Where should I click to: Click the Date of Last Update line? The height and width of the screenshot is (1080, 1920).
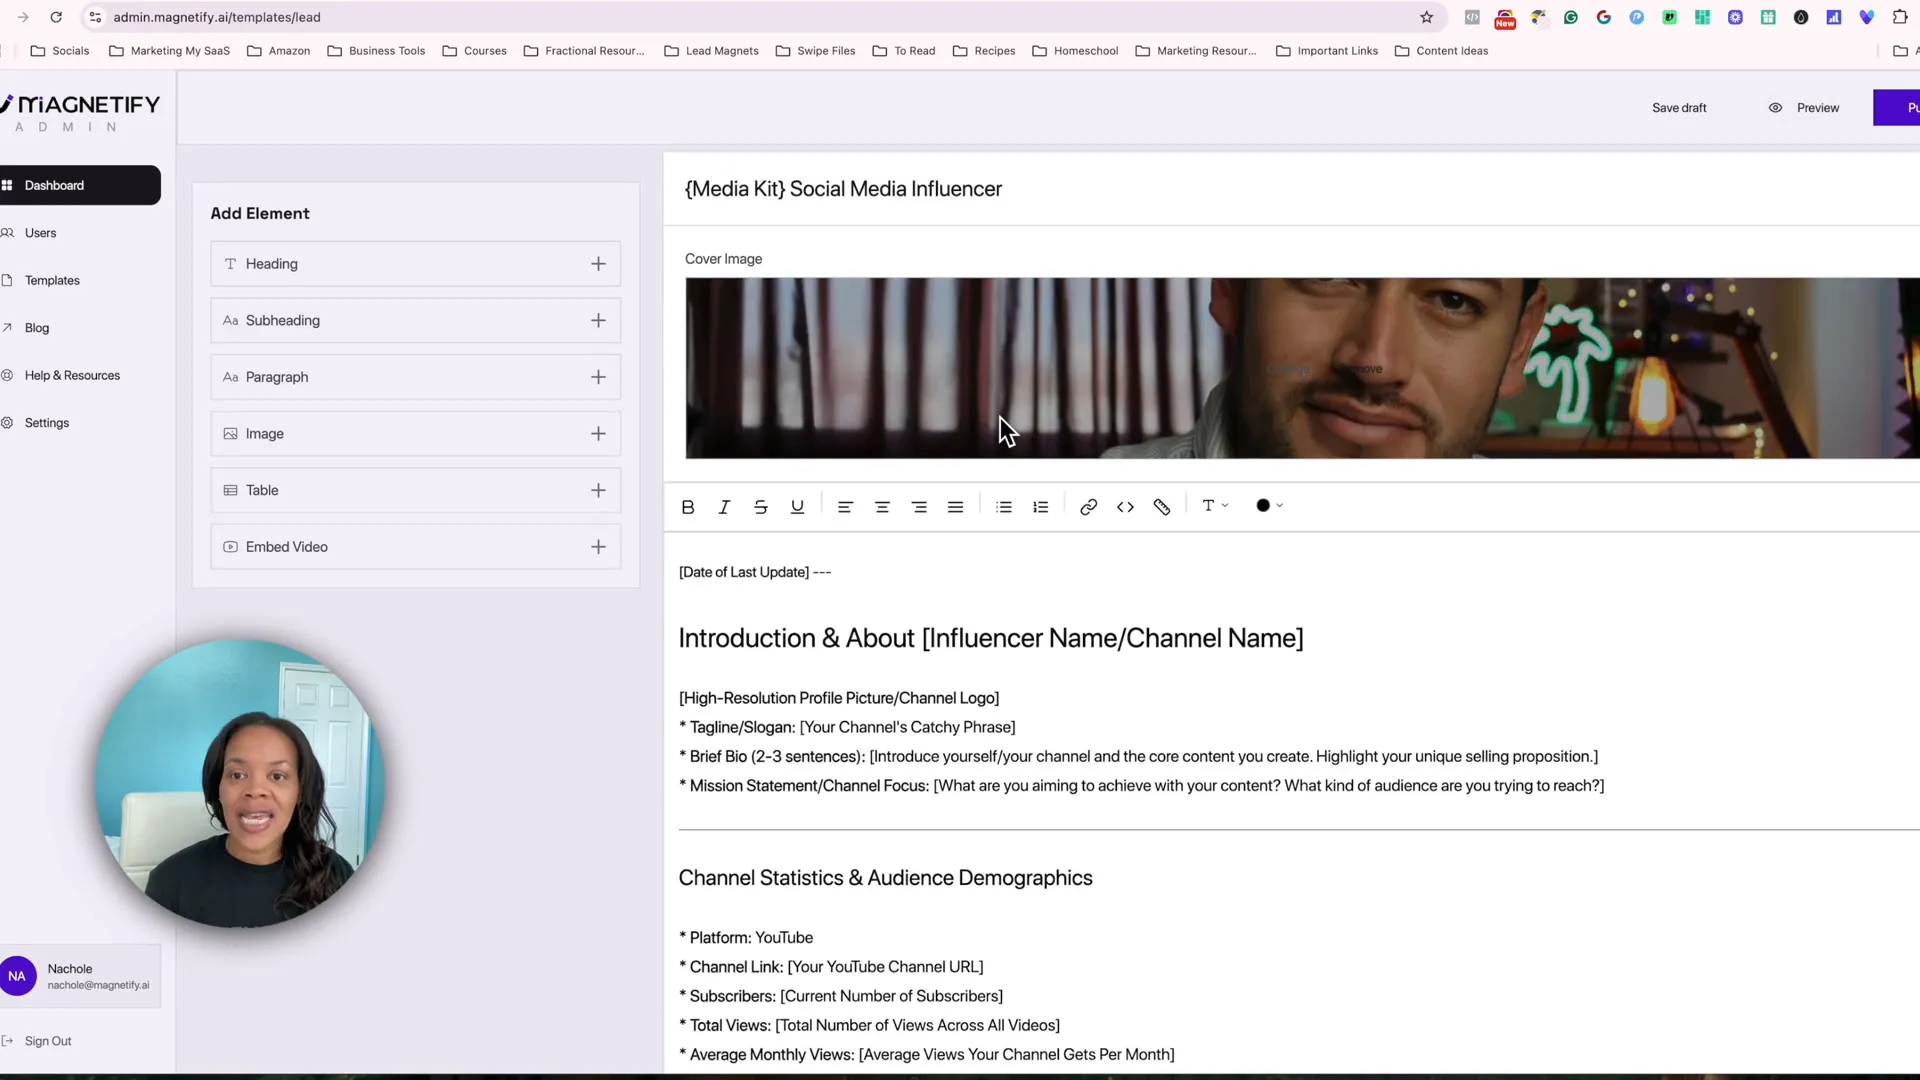[754, 572]
